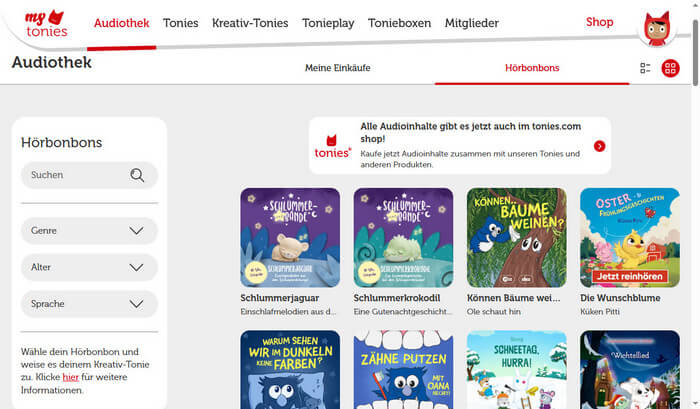Open the Meine Einkäufe tab
Image resolution: width=700 pixels, height=409 pixels.
(x=338, y=68)
